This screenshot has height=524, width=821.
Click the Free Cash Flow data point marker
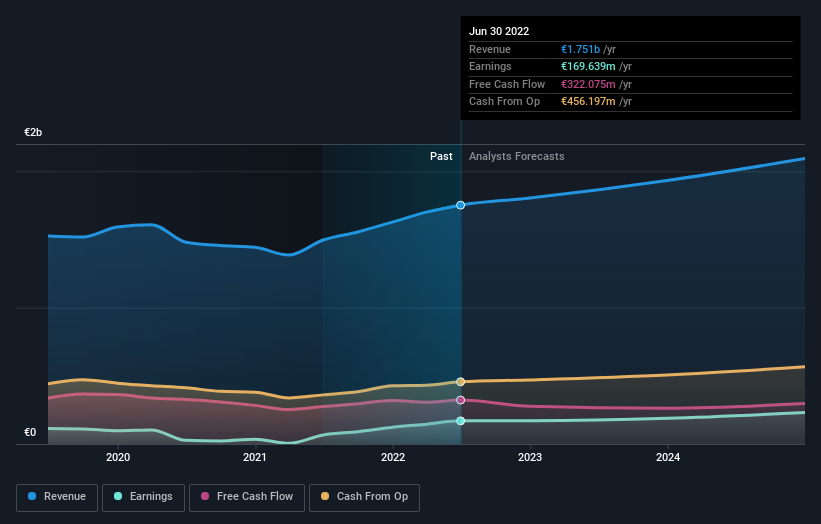[460, 400]
